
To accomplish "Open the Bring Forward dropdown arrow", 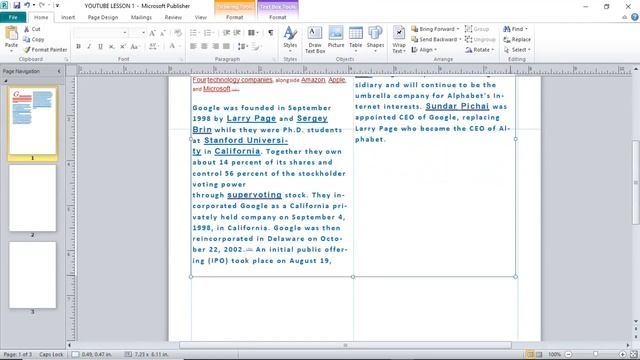I will click(458, 29).
